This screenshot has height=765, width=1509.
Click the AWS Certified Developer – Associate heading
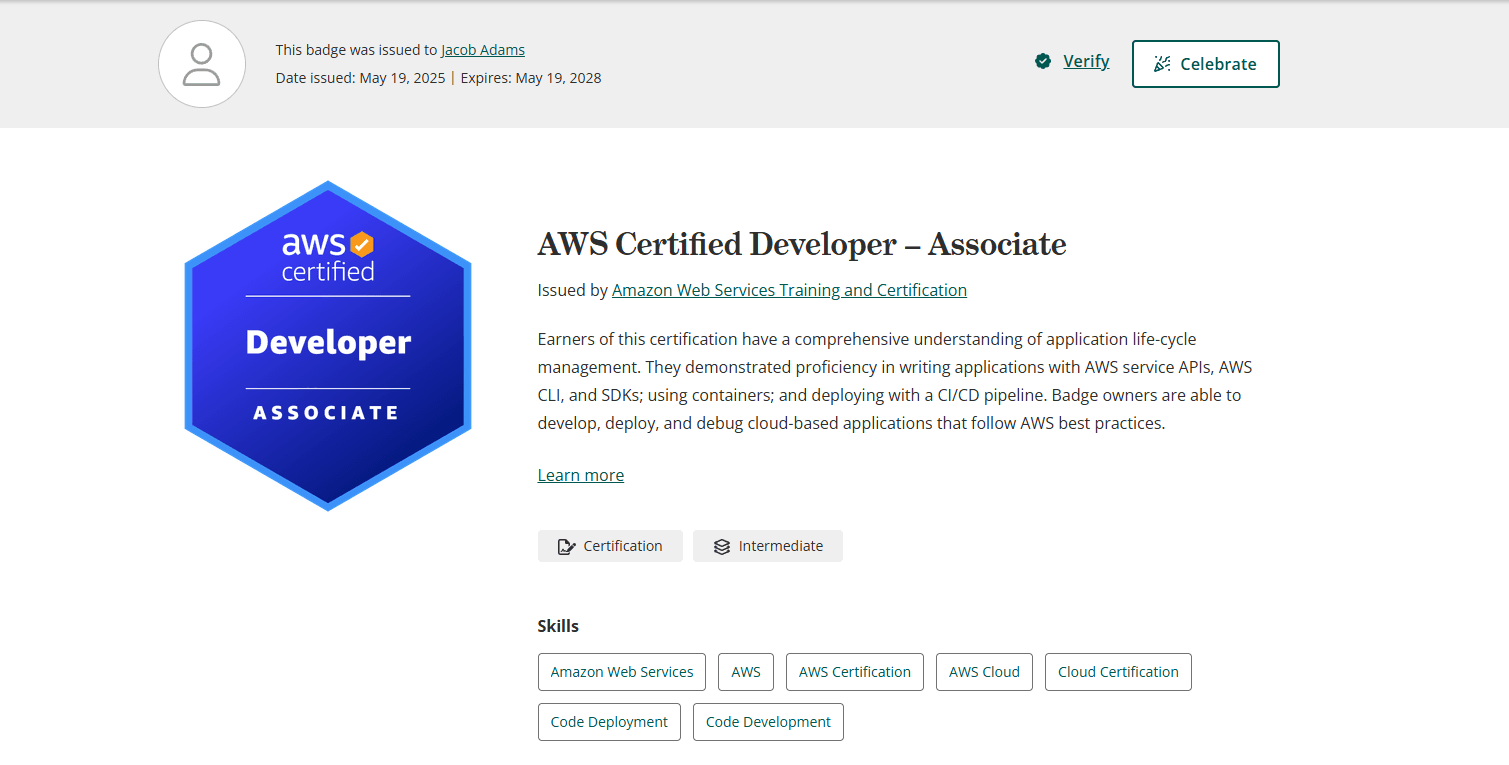click(x=802, y=244)
